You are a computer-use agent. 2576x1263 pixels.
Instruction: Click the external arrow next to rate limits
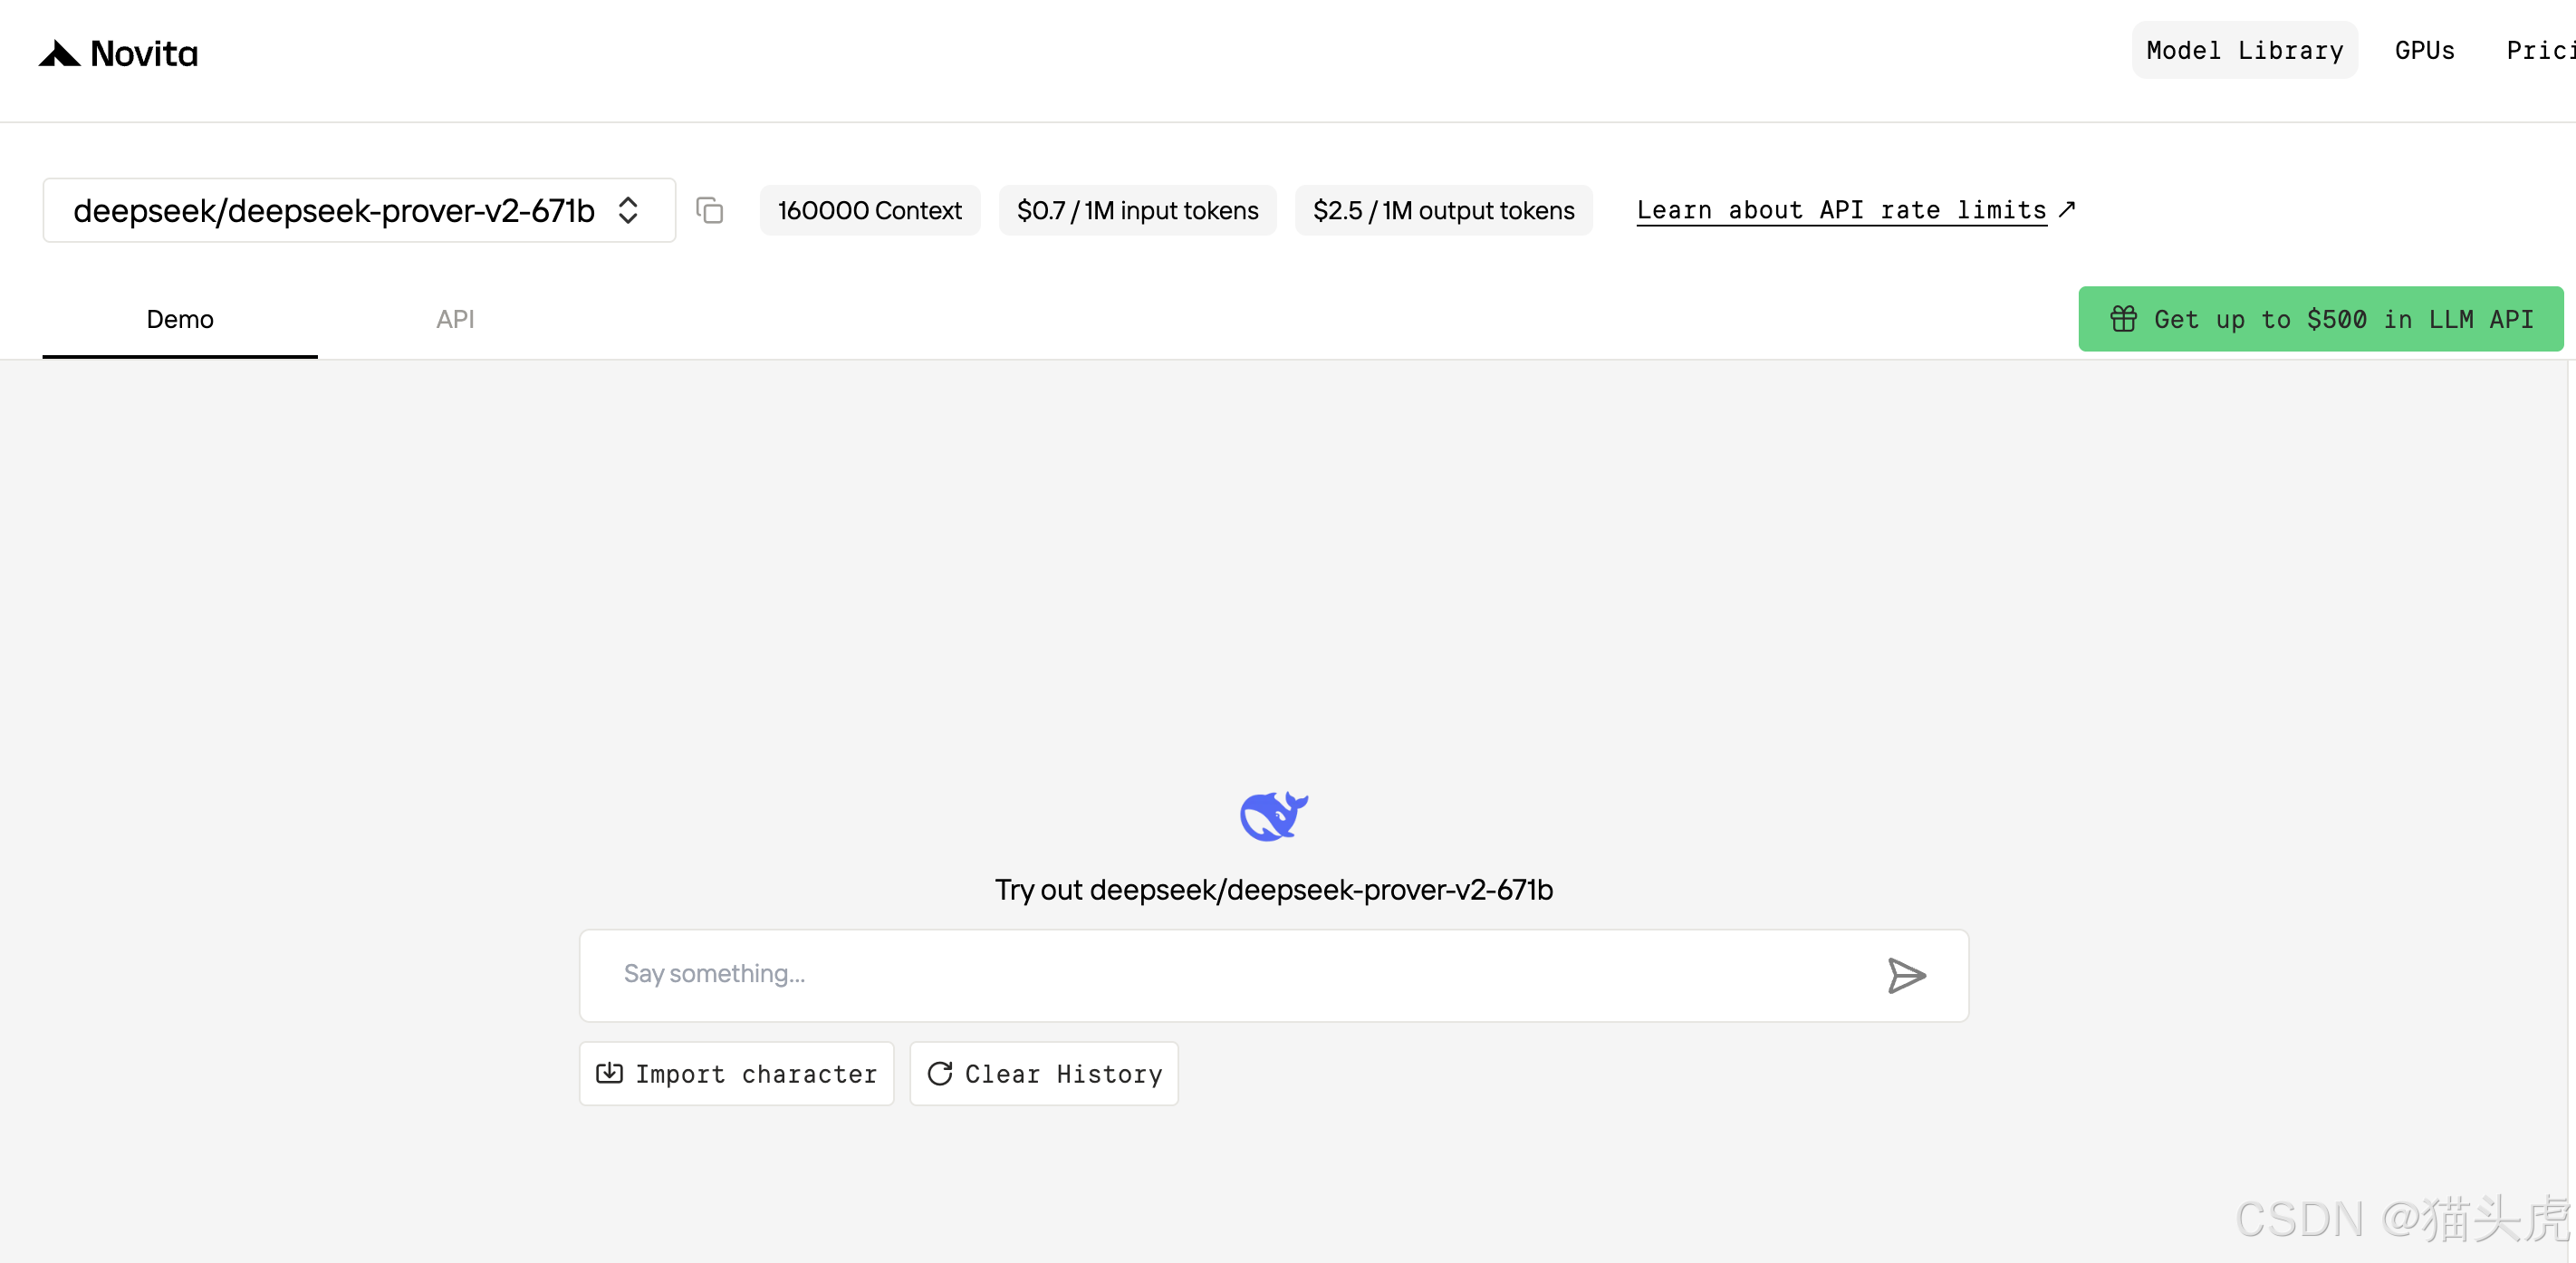tap(2067, 209)
